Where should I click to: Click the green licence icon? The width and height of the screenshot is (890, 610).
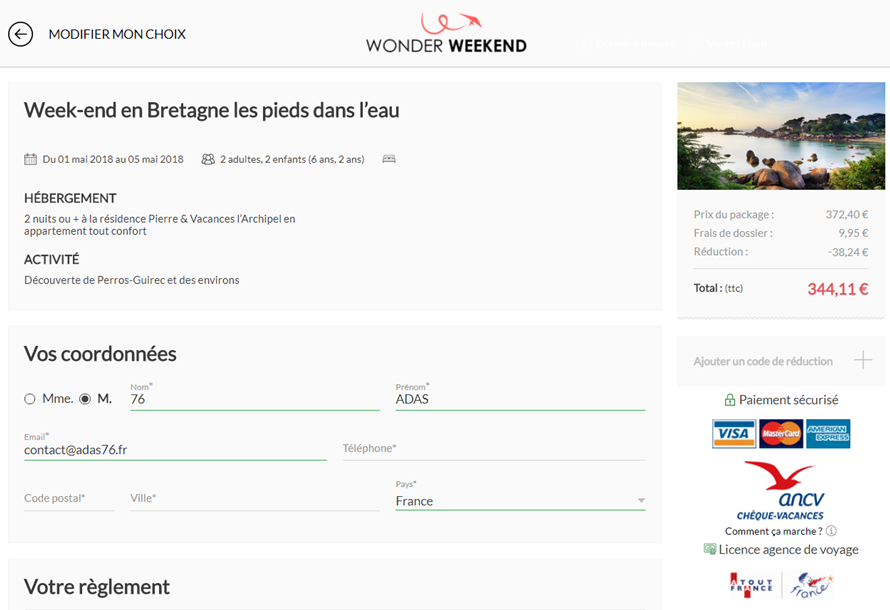(x=710, y=549)
